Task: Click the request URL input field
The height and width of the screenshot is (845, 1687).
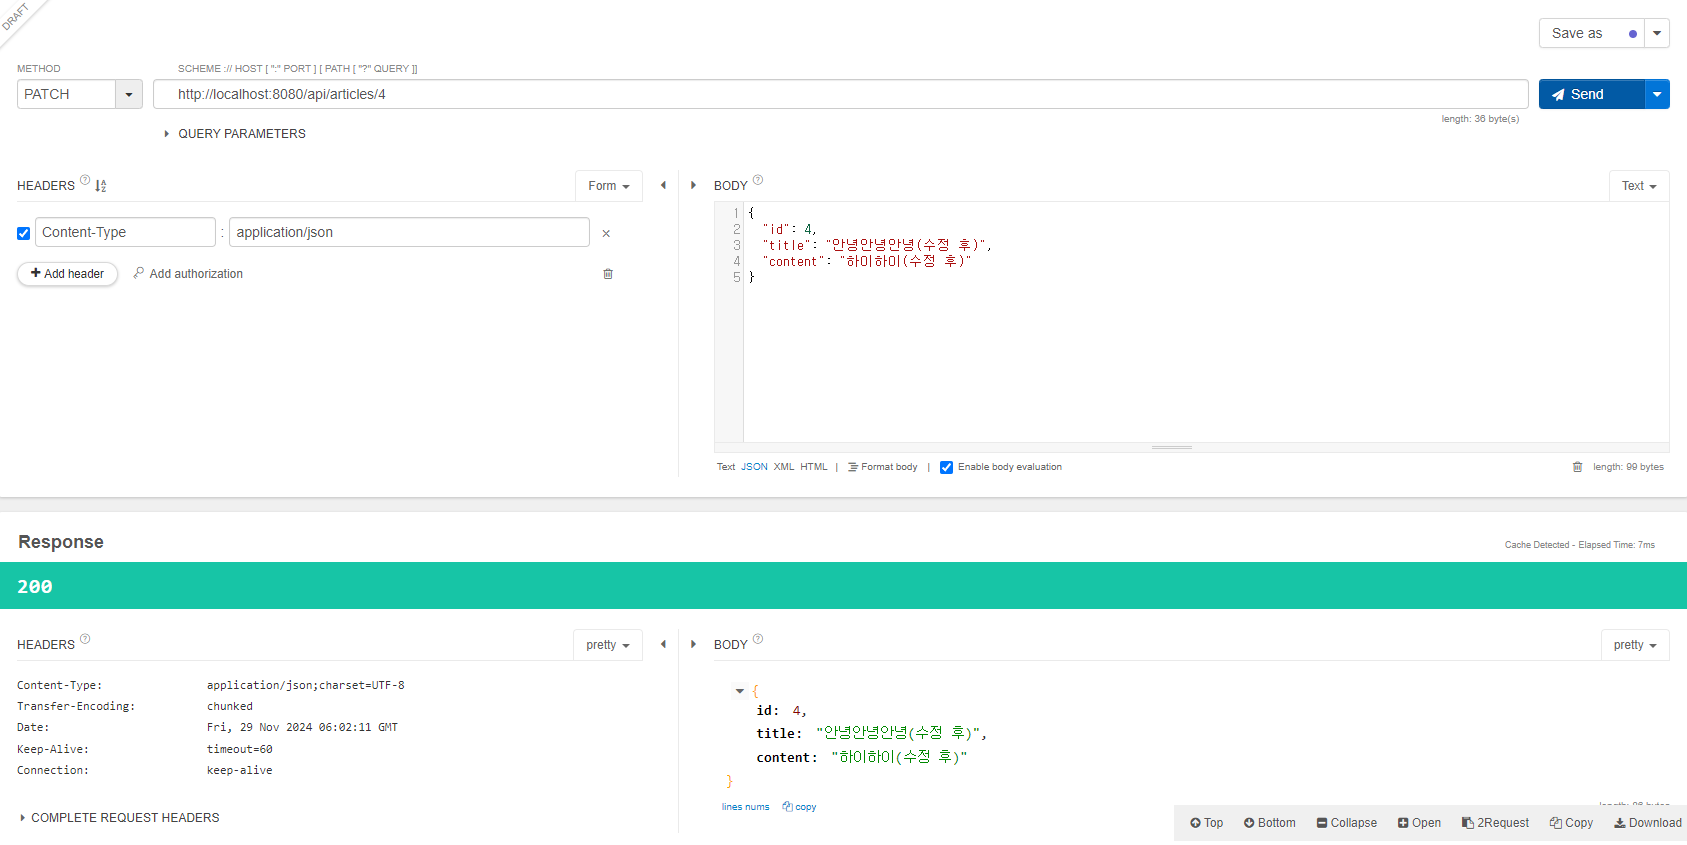Action: (x=840, y=94)
